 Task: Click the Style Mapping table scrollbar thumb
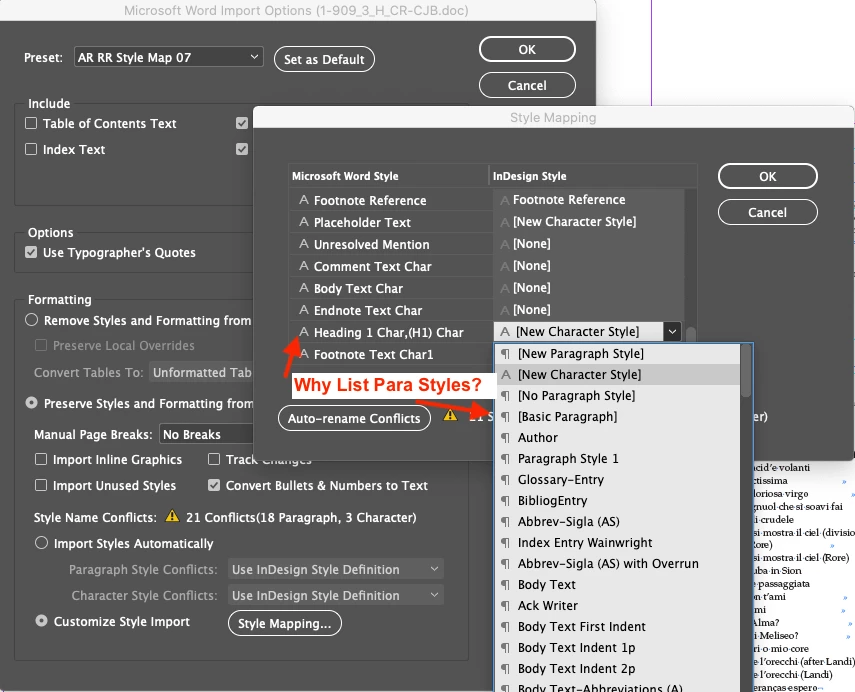(x=691, y=334)
